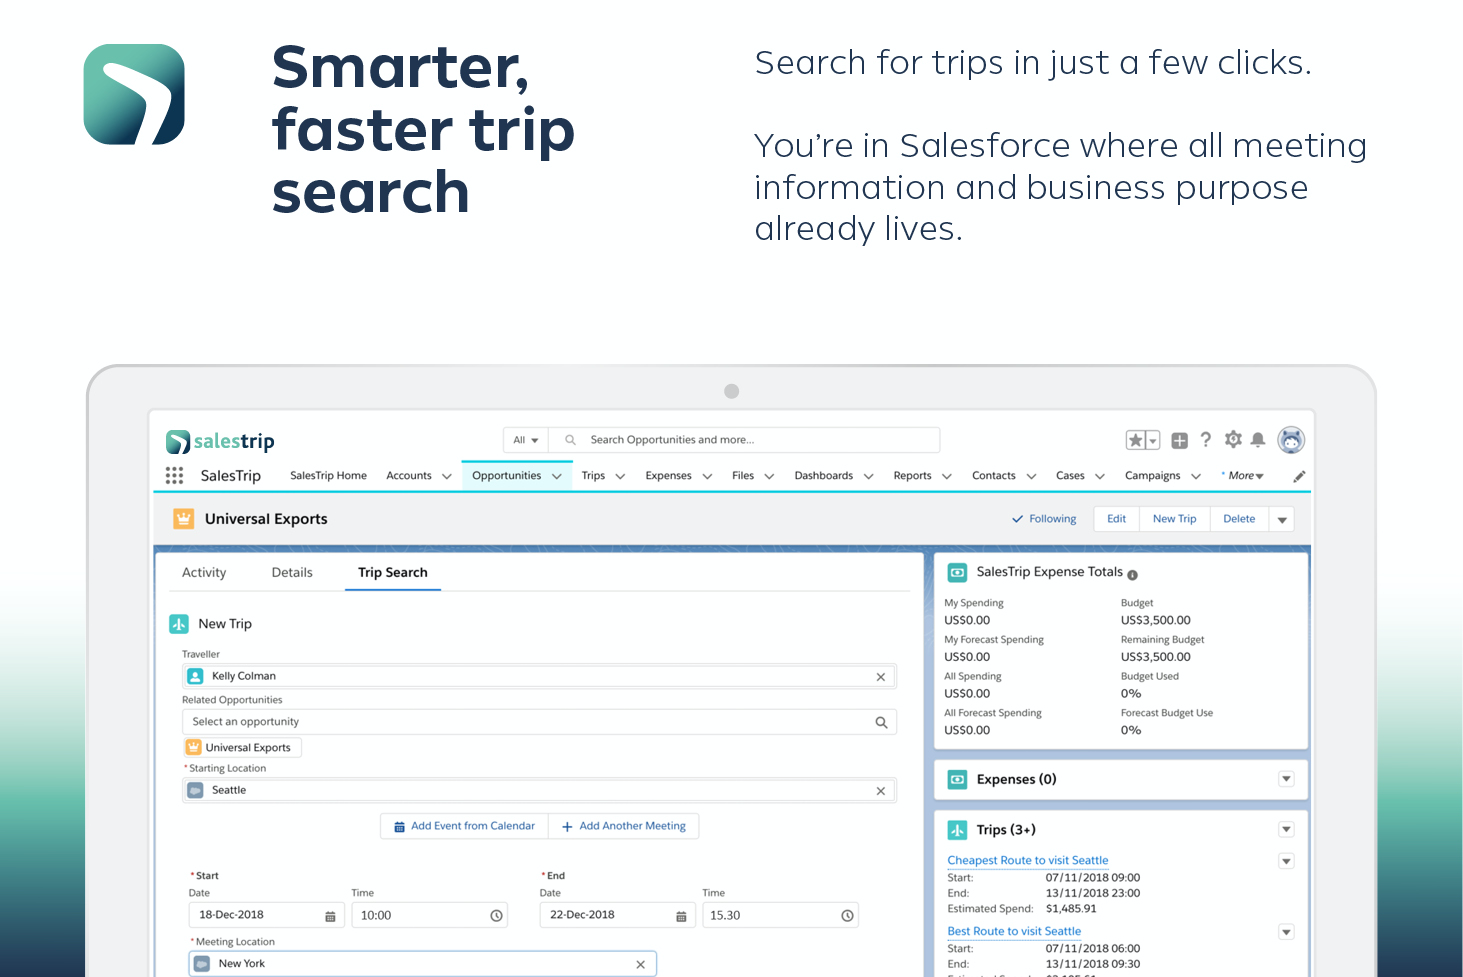This screenshot has height=977, width=1463.
Task: Click the Expenses (0) panel icon
Action: tap(957, 780)
